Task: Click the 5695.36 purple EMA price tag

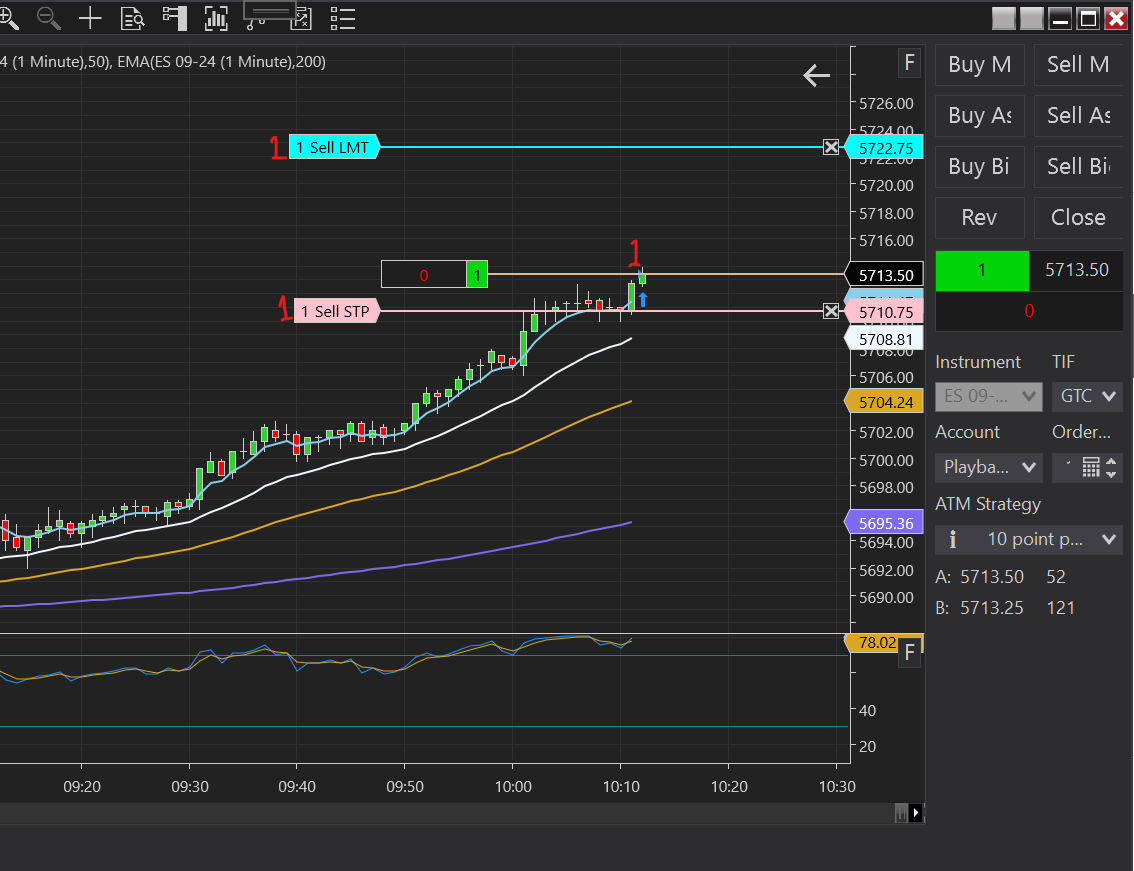Action: [884, 523]
